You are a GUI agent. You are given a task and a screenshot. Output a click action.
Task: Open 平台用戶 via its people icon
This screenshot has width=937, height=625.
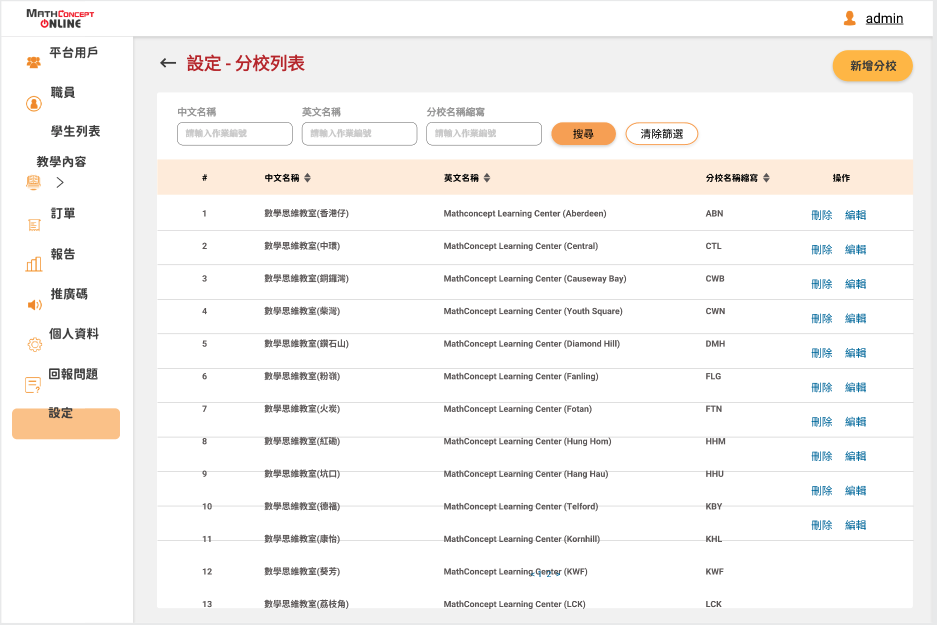point(33,62)
